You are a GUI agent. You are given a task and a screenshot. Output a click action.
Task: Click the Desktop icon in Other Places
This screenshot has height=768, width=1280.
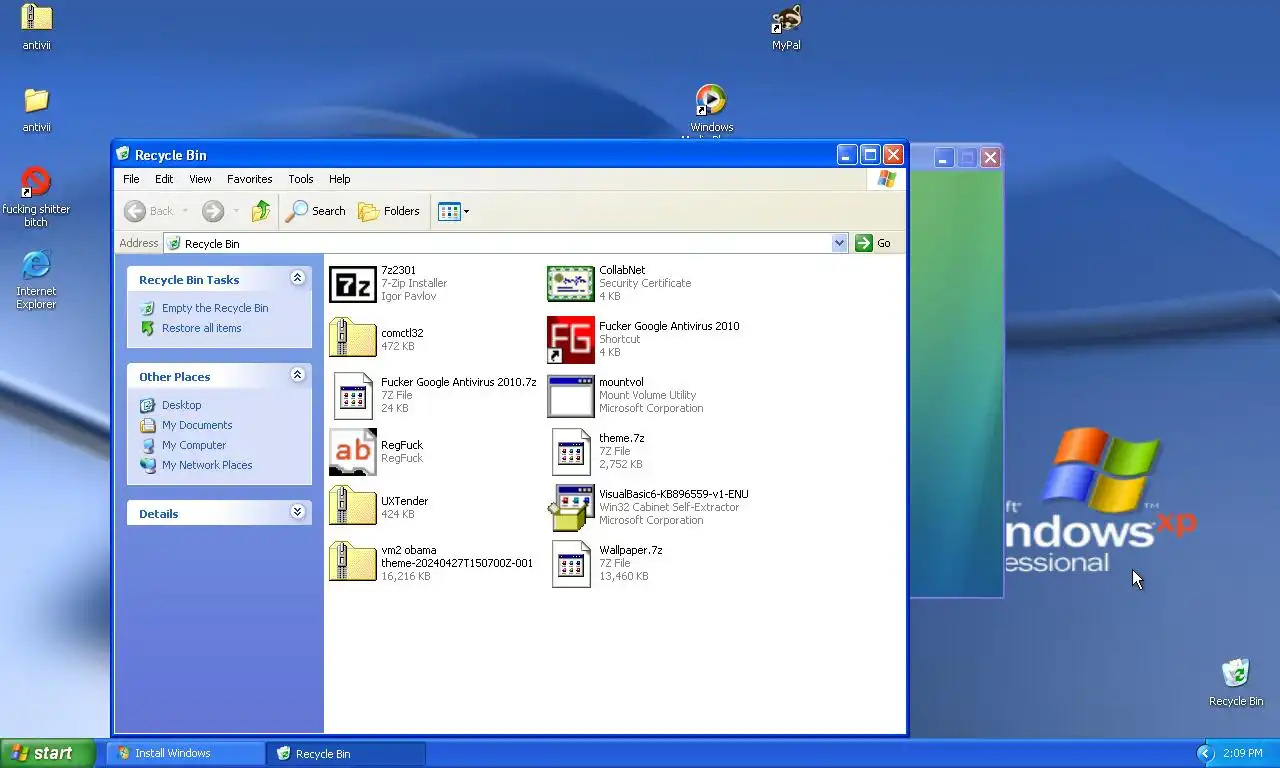click(x=148, y=405)
